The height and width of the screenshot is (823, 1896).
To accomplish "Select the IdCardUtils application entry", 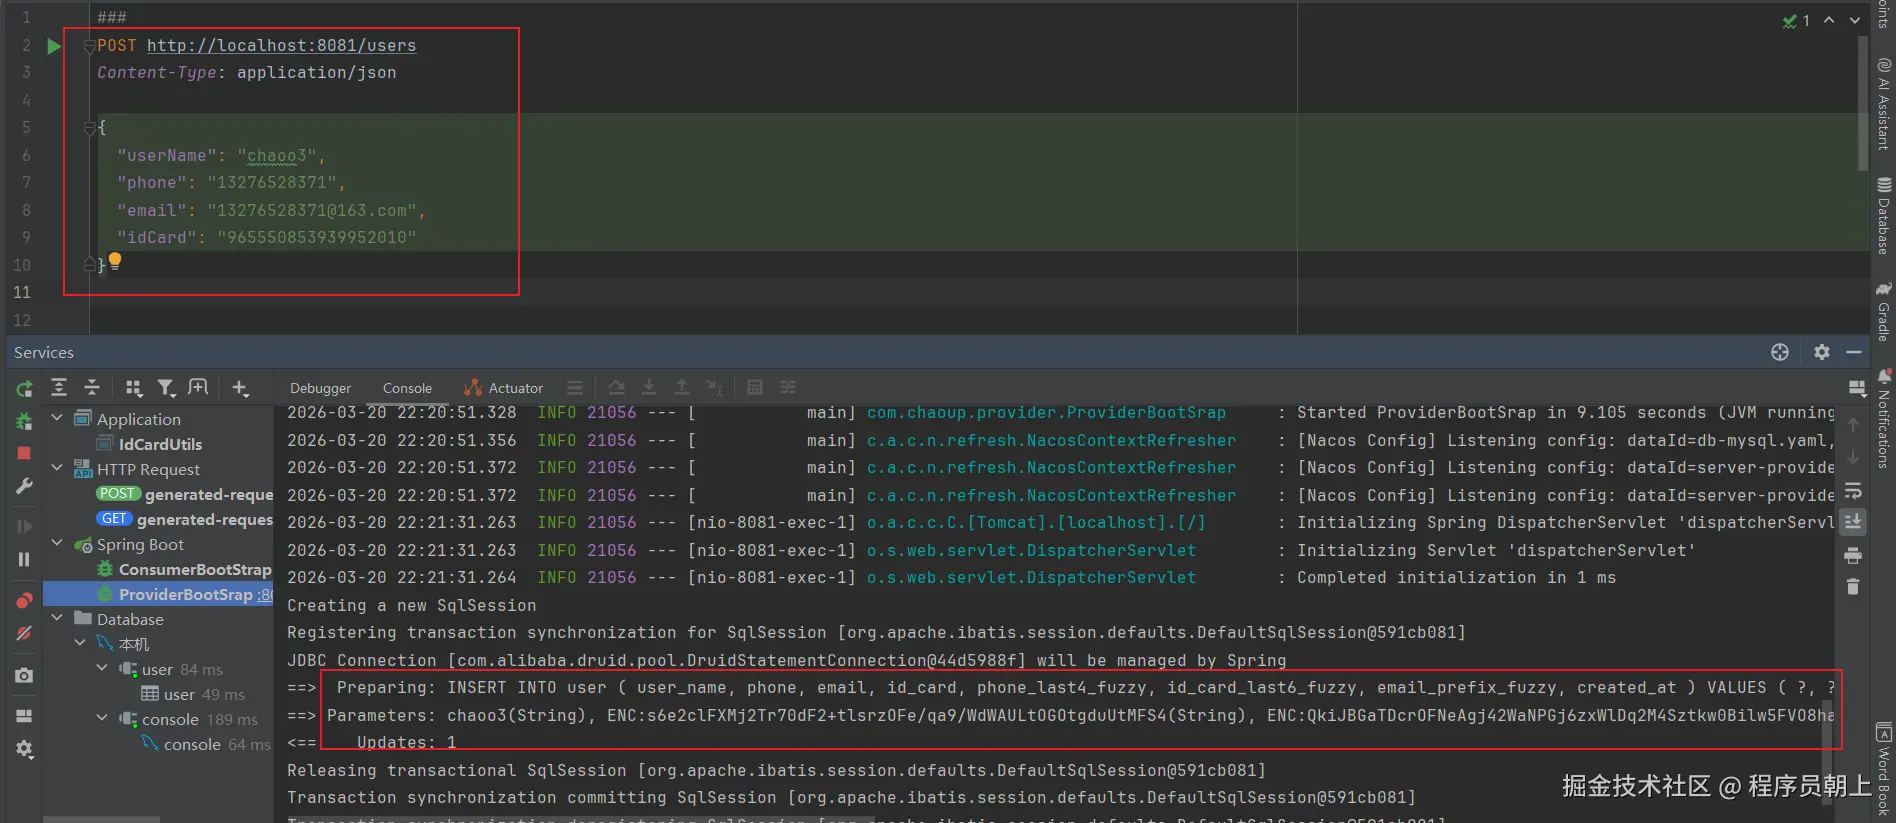I will click(x=150, y=444).
